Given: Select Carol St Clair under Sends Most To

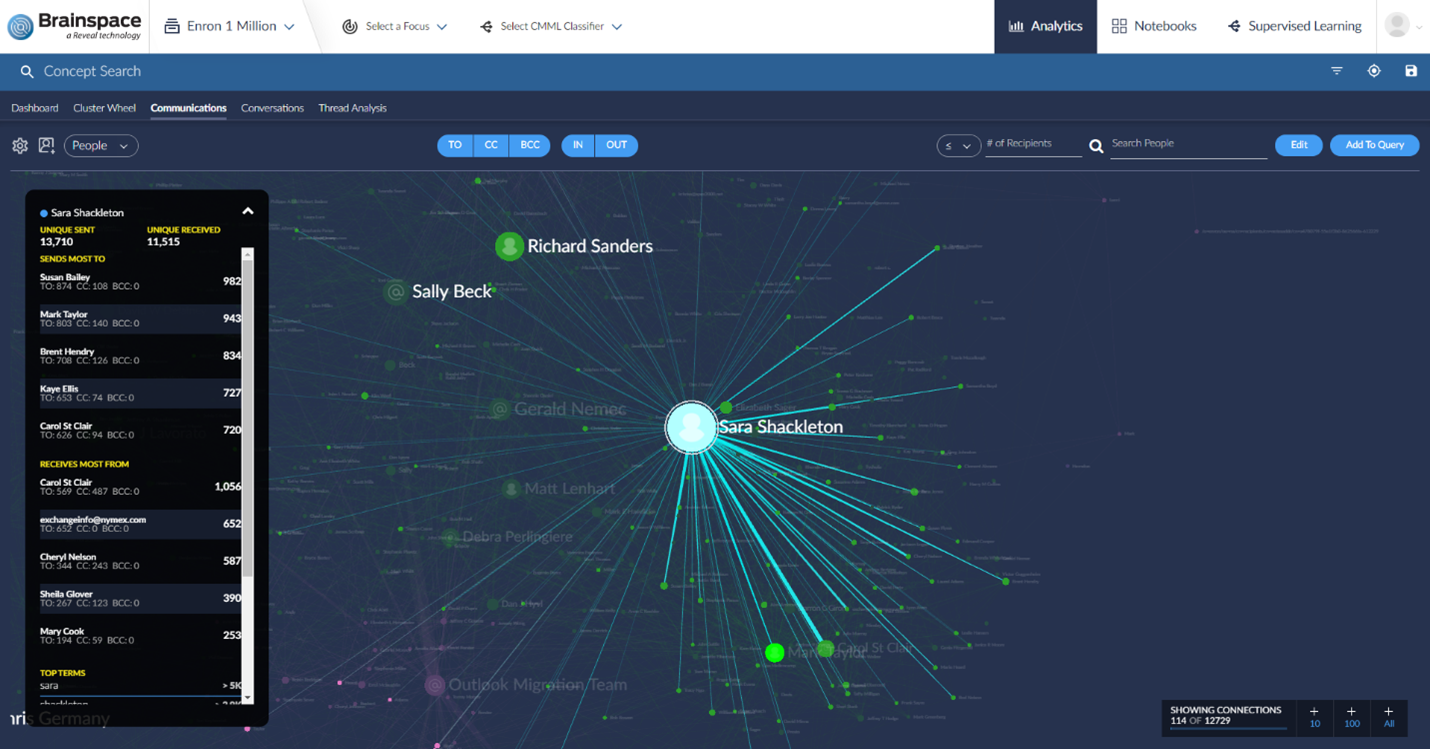Looking at the screenshot, I should click(x=140, y=430).
